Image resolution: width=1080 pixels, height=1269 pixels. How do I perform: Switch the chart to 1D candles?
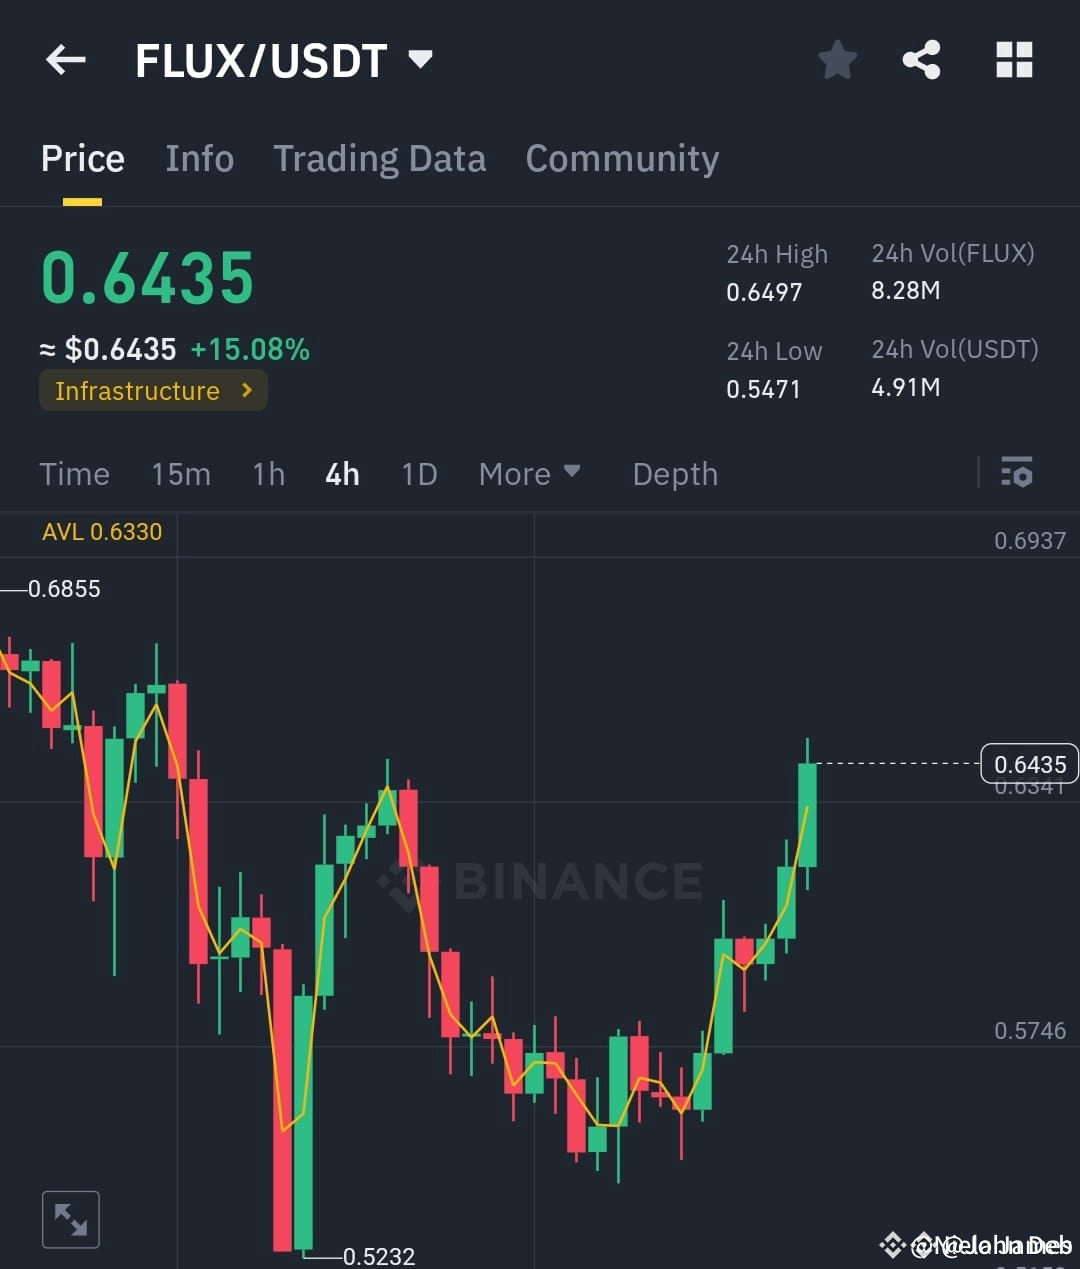pyautogui.click(x=419, y=474)
